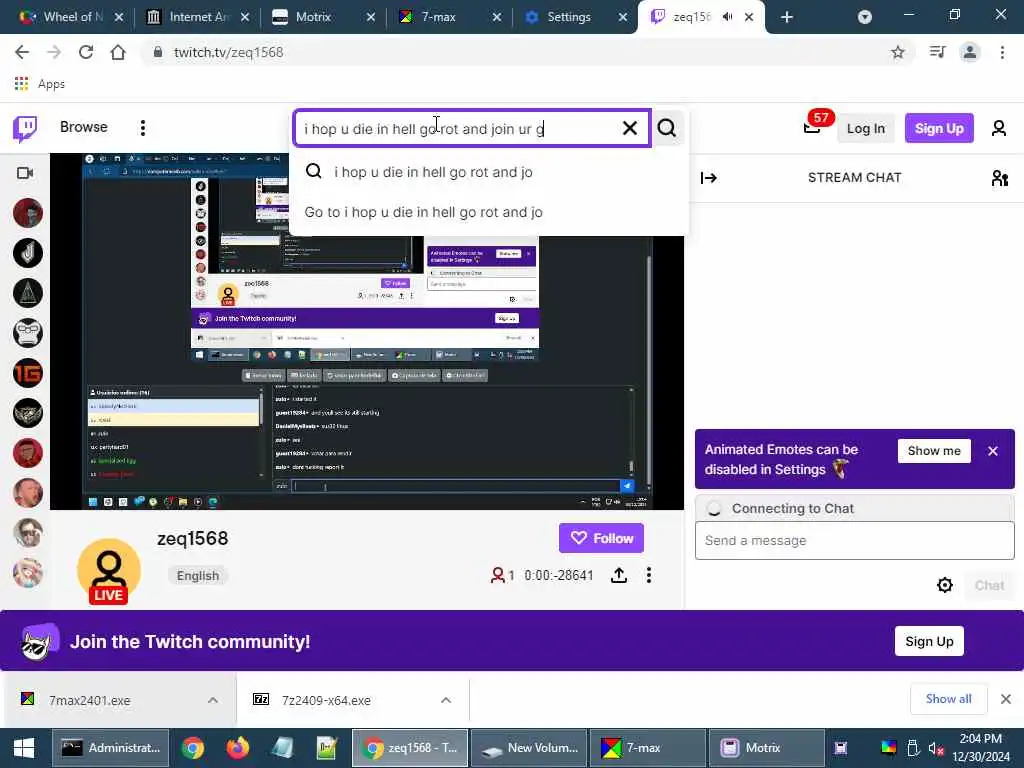The image size is (1024, 768).
Task: Click the taskbar volume muted icon
Action: (936, 748)
